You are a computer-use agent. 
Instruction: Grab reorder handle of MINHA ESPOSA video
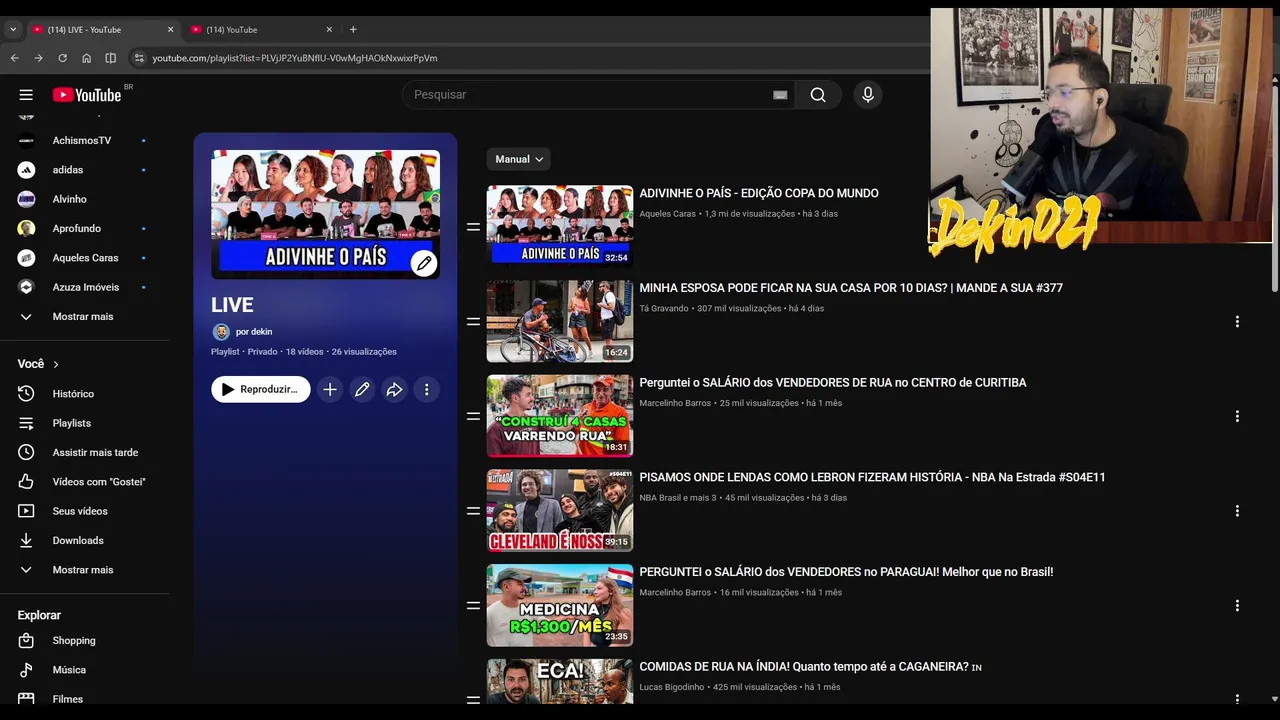point(473,322)
